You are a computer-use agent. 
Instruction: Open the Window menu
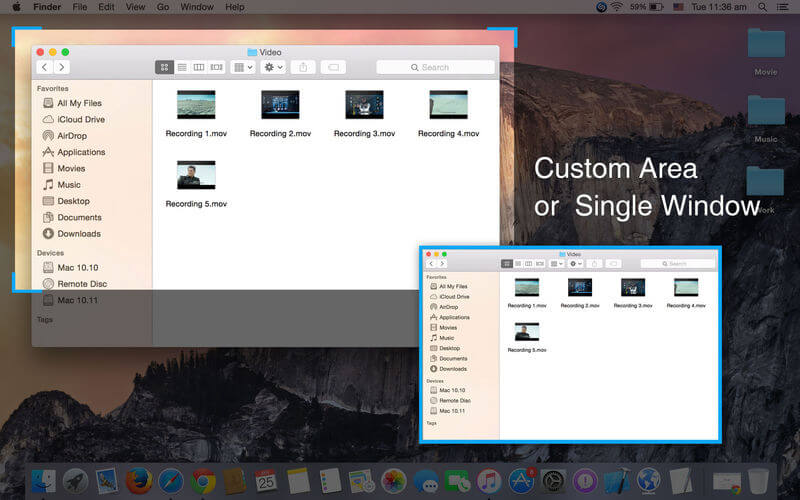[197, 7]
